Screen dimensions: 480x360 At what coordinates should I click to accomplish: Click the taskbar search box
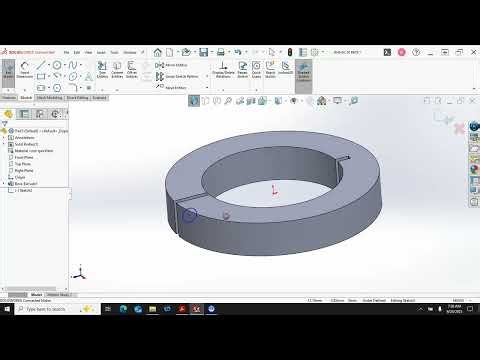coord(57,309)
